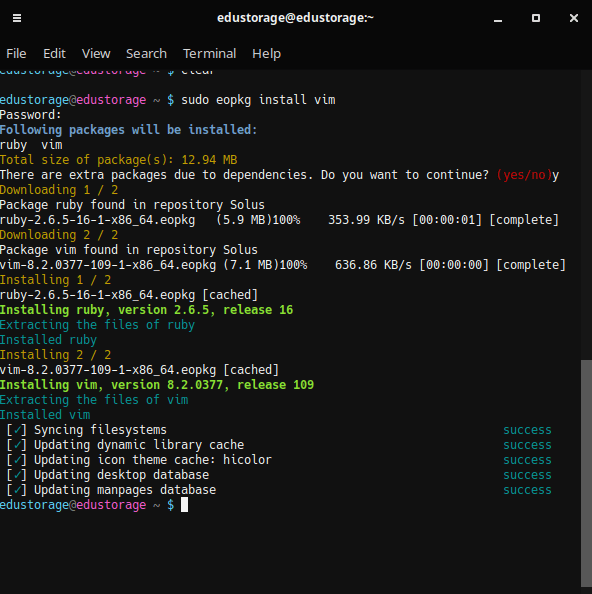Close the terminal window
The width and height of the screenshot is (592, 594).
tap(574, 18)
